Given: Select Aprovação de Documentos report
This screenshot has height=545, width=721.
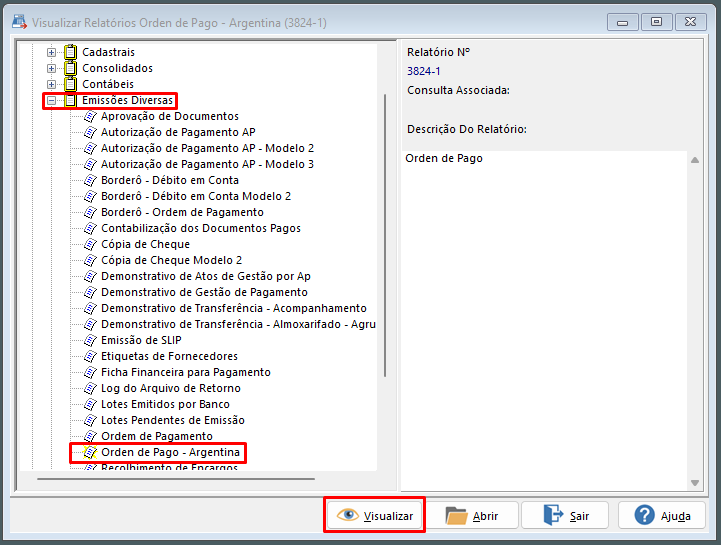Looking at the screenshot, I should click(170, 116).
